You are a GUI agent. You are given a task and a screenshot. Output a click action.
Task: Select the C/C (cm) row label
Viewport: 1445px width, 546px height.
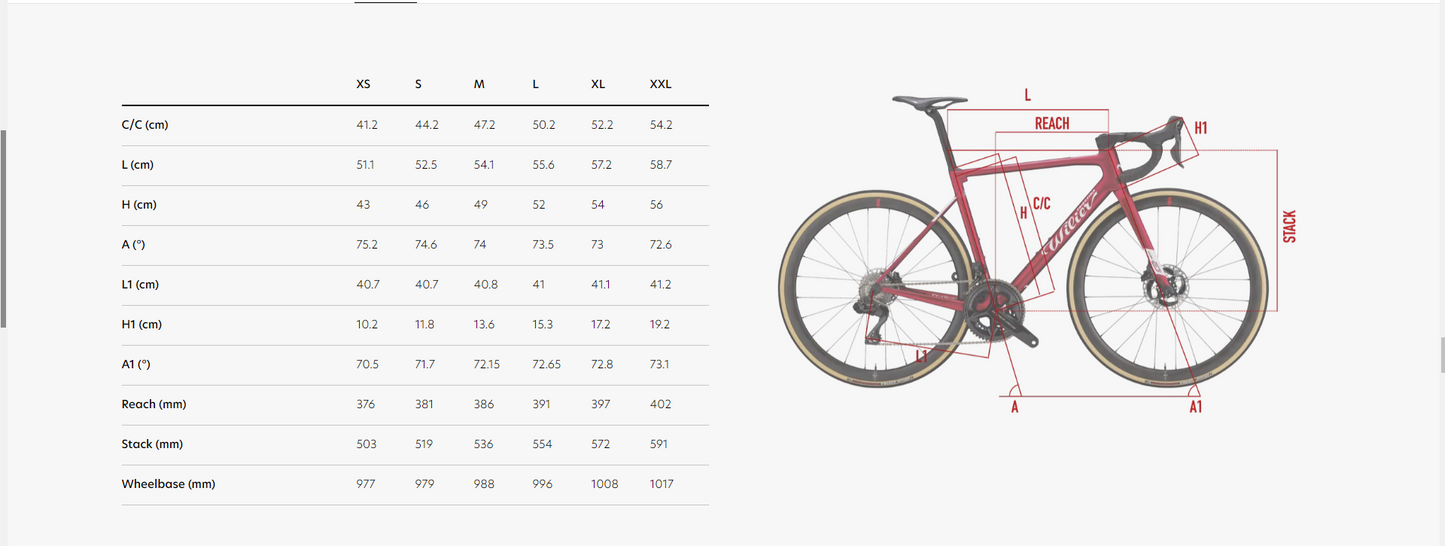point(145,125)
